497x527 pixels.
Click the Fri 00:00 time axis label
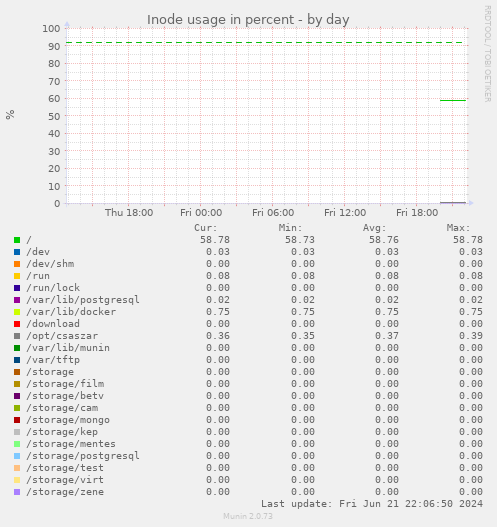pyautogui.click(x=201, y=213)
